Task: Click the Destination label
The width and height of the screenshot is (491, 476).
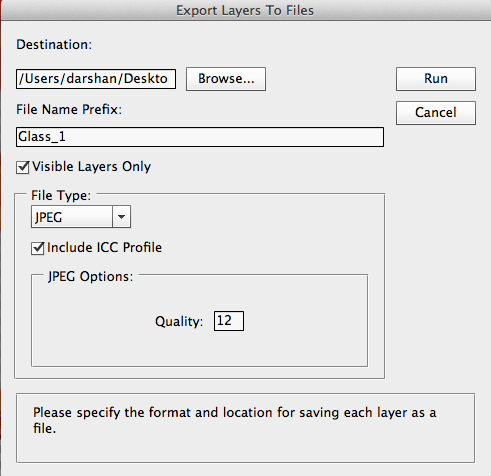Action: point(54,44)
